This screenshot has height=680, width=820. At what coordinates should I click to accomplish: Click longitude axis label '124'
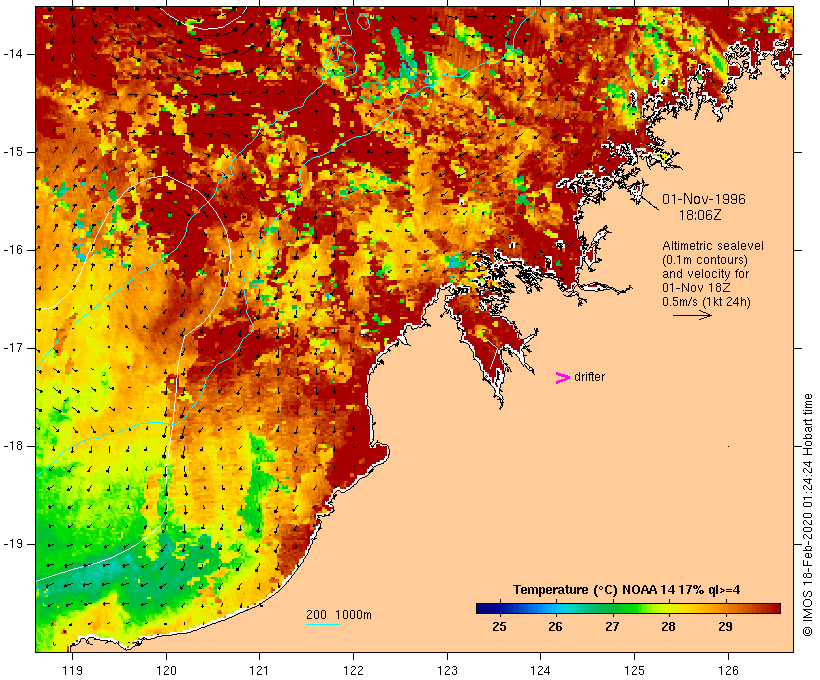pyautogui.click(x=540, y=670)
